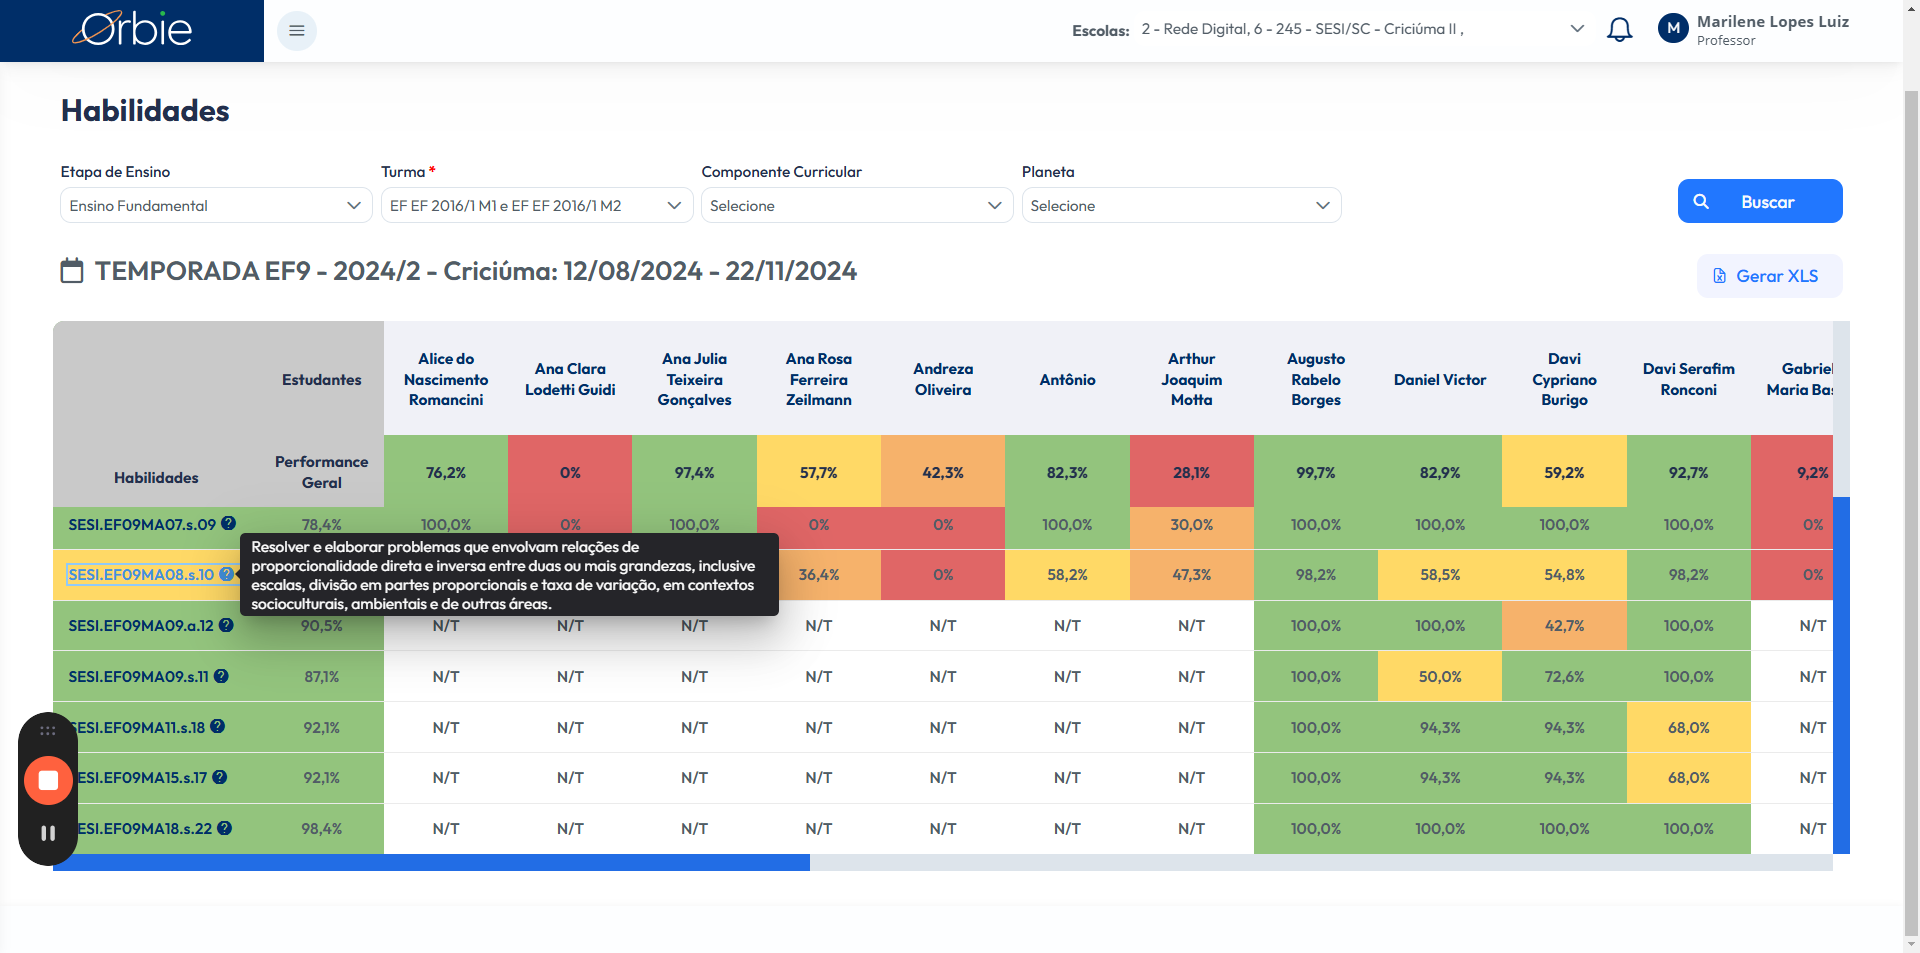Open the Etapa de Ensino dropdown
This screenshot has height=953, width=1920.
(216, 205)
